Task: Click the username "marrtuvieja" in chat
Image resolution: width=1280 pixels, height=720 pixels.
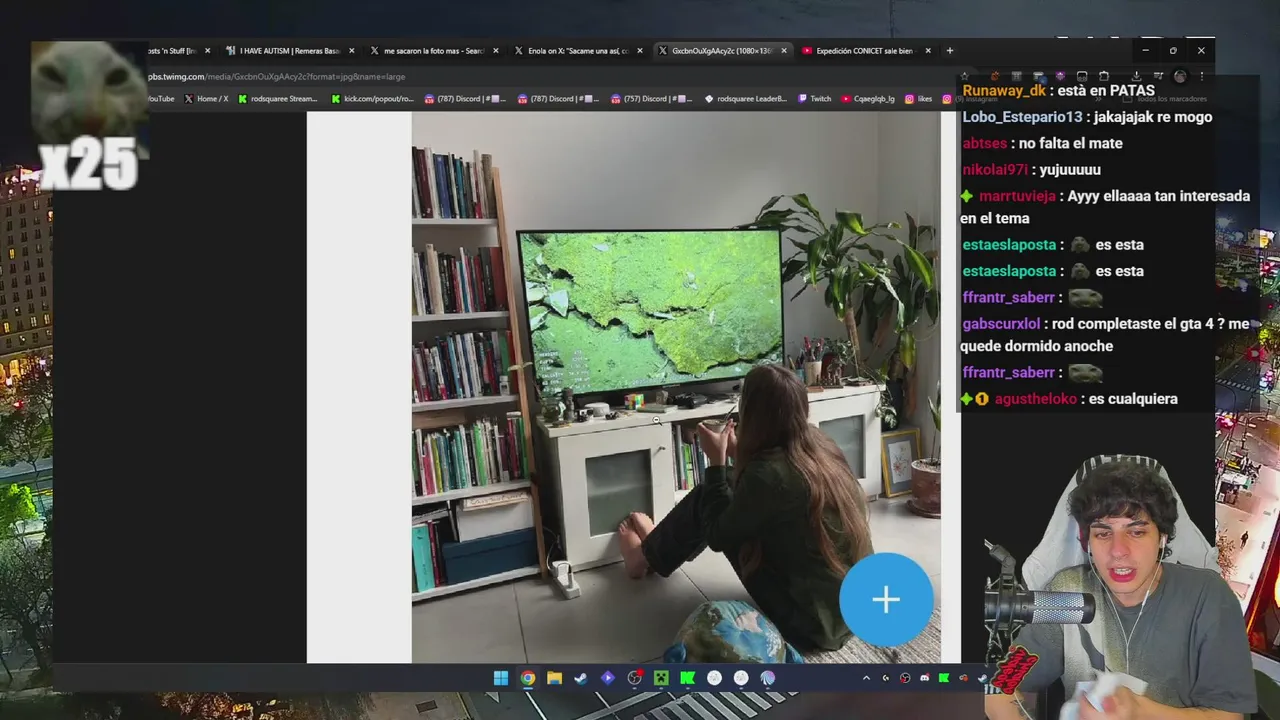Action: point(1019,196)
